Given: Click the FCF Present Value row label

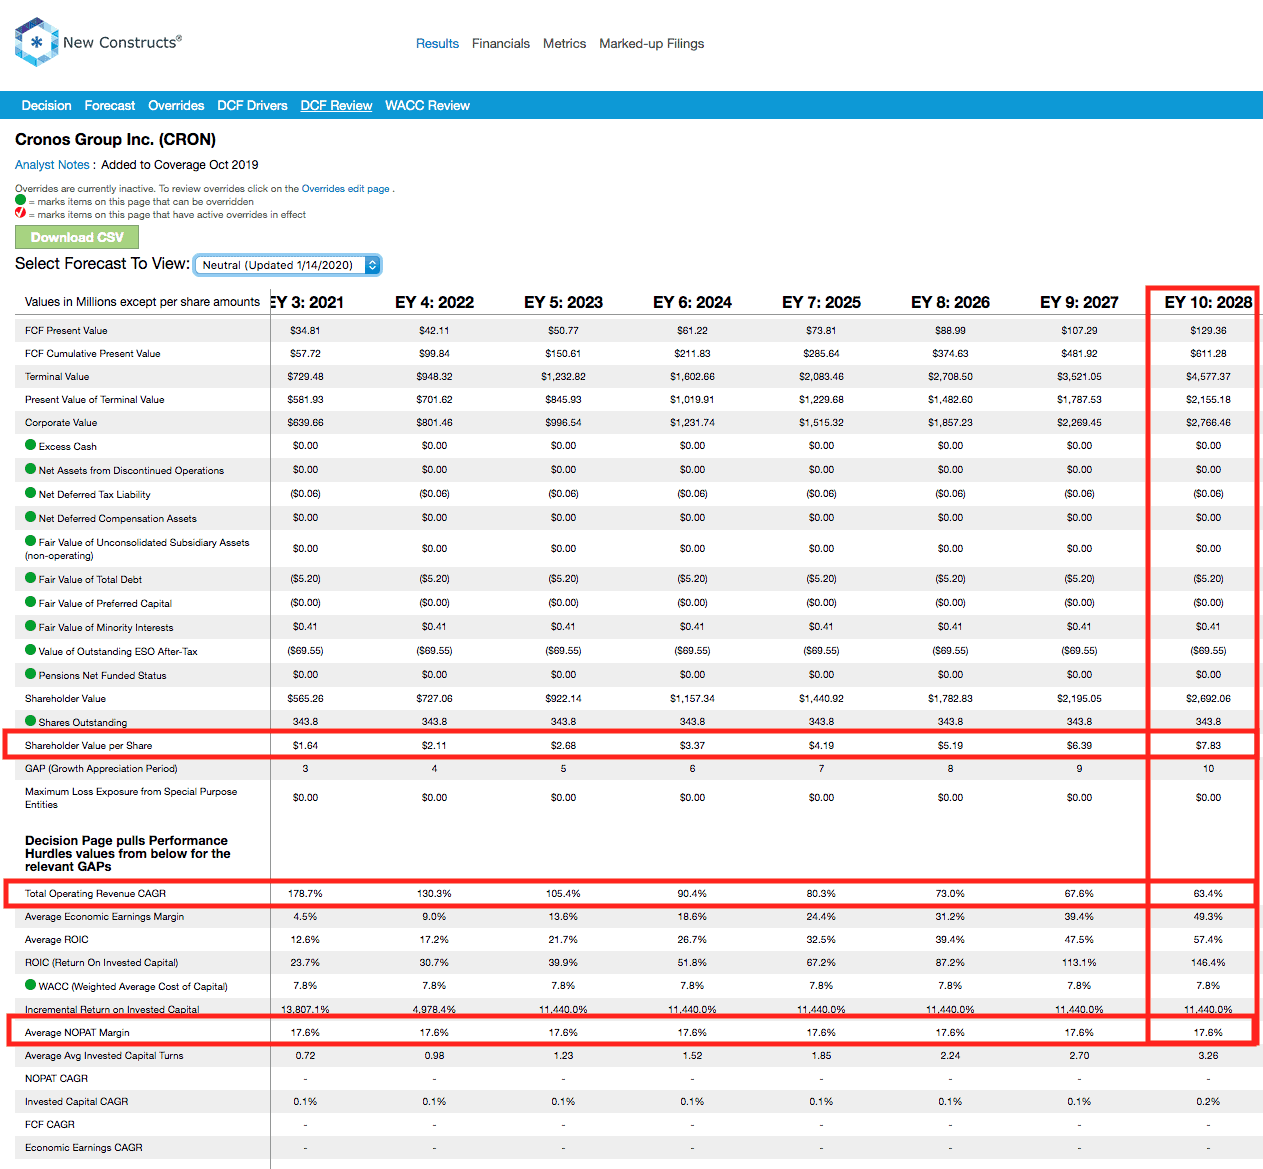Looking at the screenshot, I should pyautogui.click(x=66, y=330).
